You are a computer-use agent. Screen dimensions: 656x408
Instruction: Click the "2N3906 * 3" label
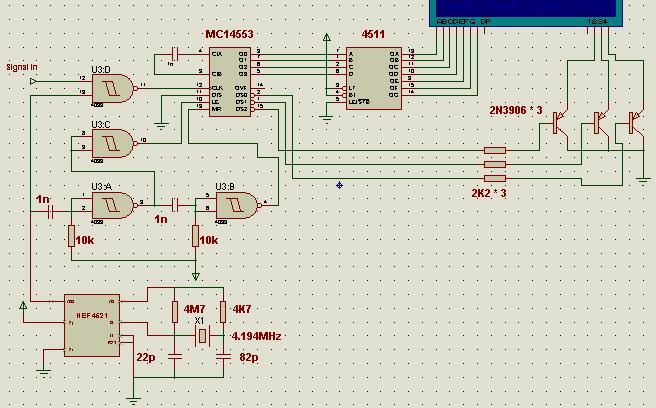point(516,110)
